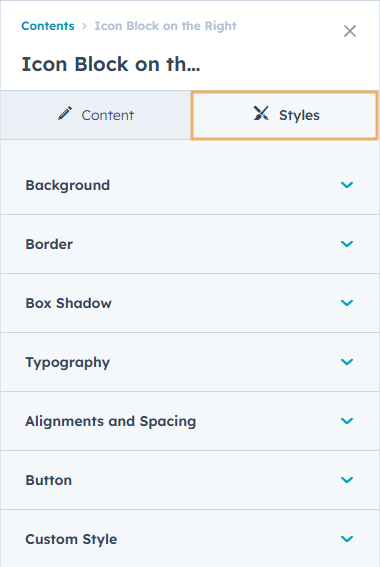The image size is (380, 567).
Task: Select the Styles tab
Action: 285,115
